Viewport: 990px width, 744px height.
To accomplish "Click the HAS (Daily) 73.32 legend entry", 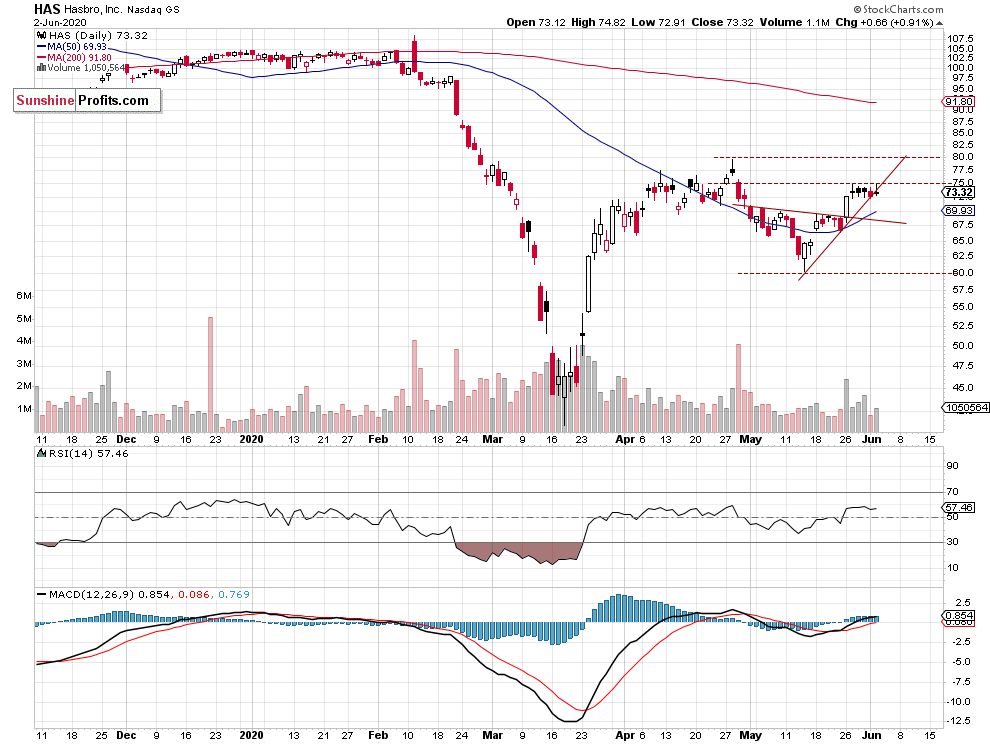I will click(97, 36).
